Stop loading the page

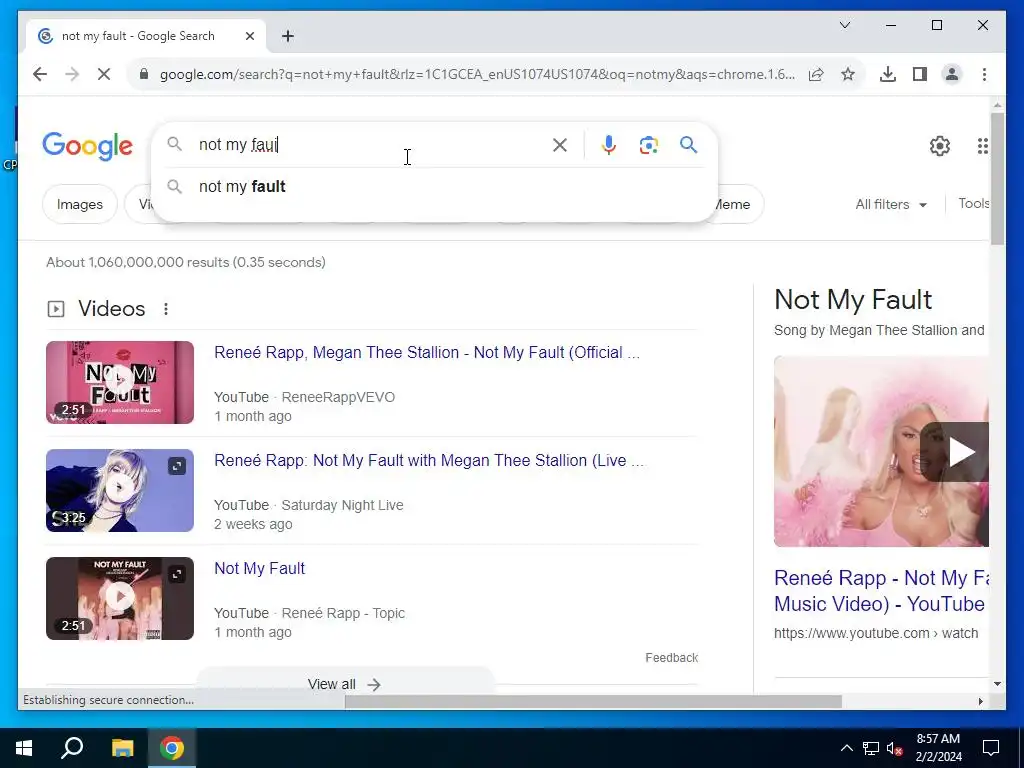click(104, 74)
